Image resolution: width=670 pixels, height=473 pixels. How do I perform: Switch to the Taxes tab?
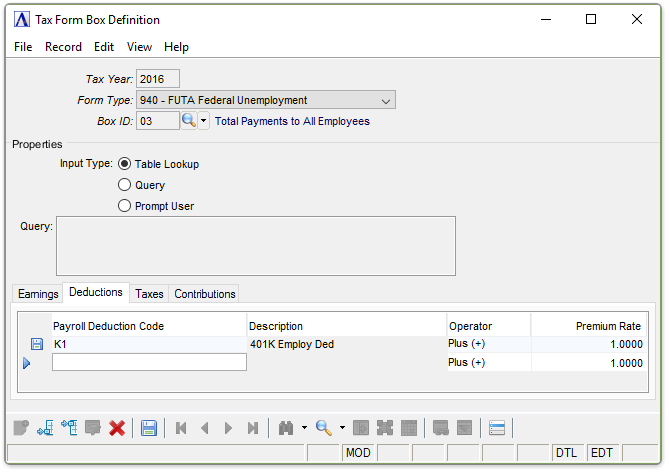click(x=149, y=294)
